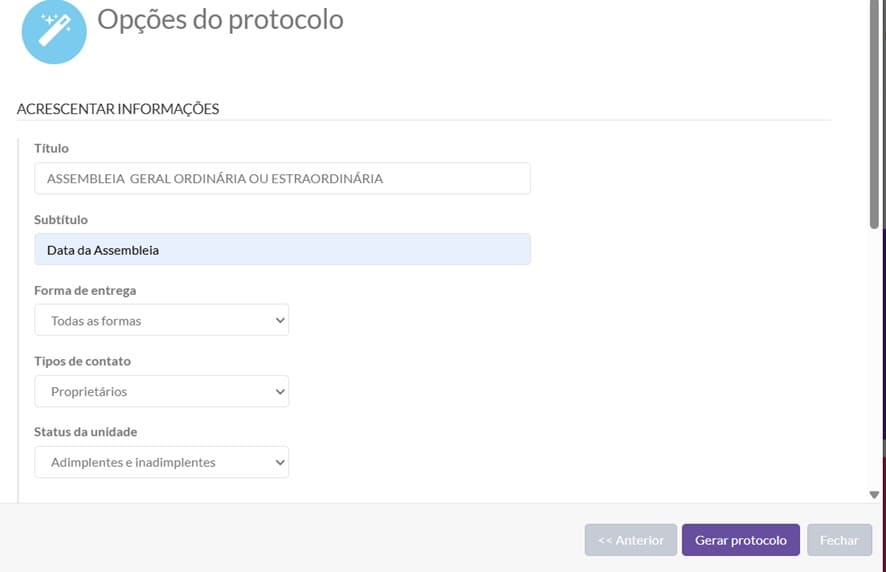The height and width of the screenshot is (572, 886).
Task: Select the Acrescentar Informações section header
Action: [118, 108]
